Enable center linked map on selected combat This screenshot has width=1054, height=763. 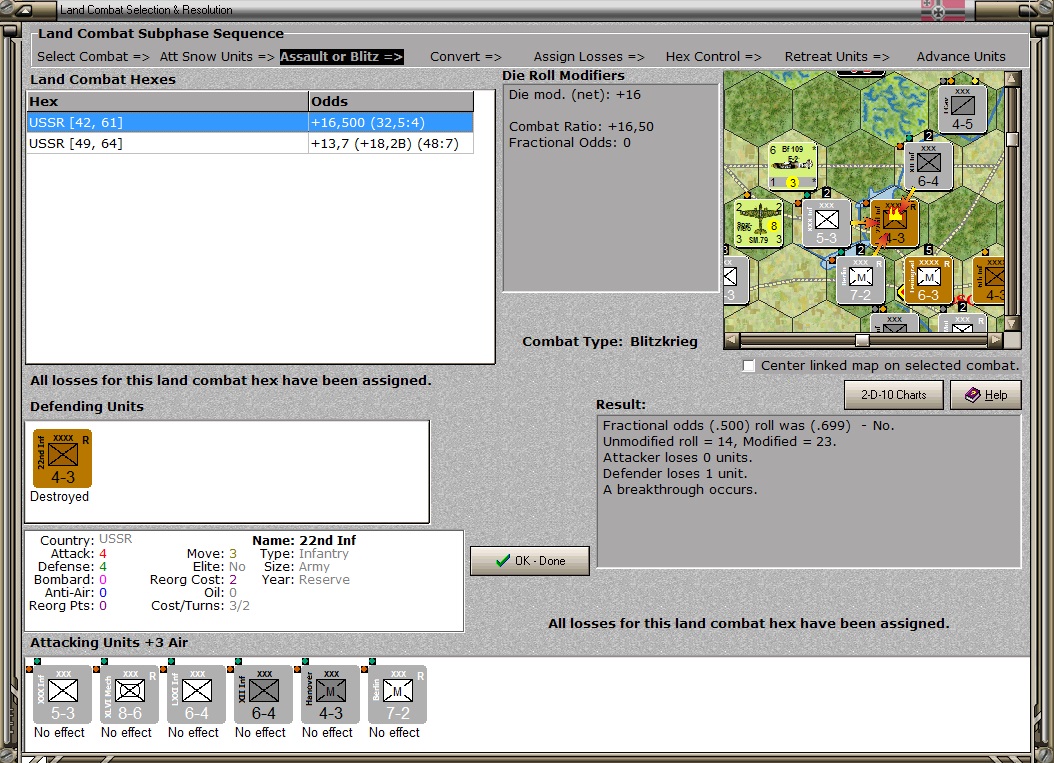[x=749, y=366]
